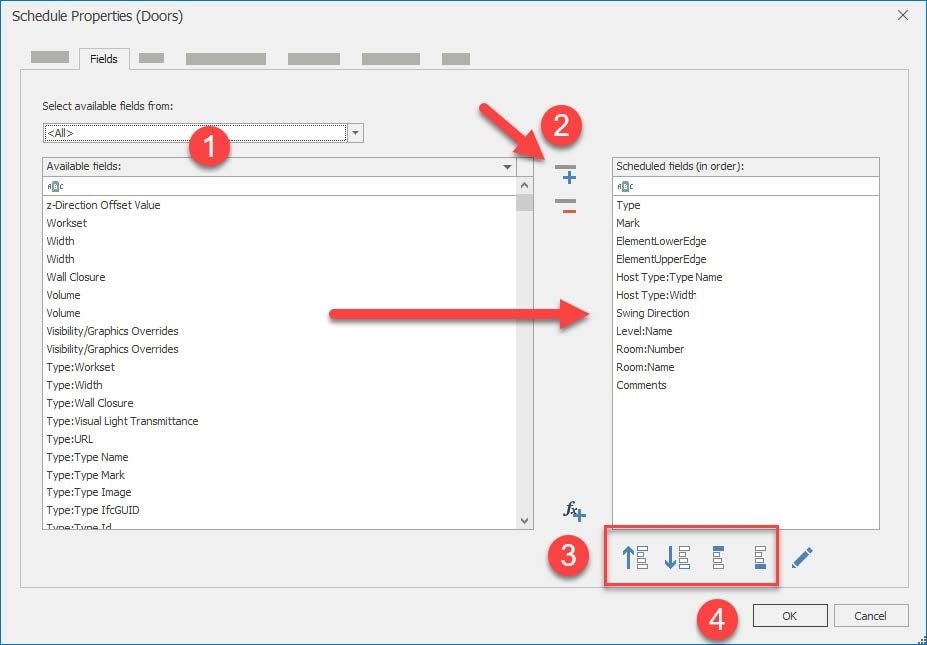This screenshot has height=645, width=927.
Task: Switch to the Fields tab
Action: 103,59
